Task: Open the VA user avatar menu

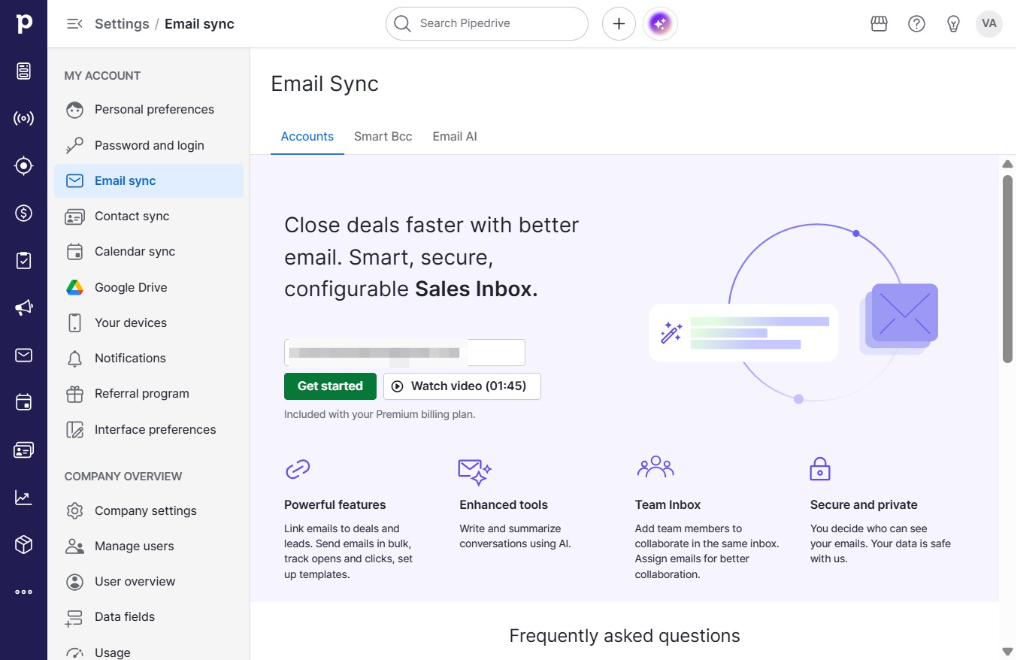Action: pos(989,24)
